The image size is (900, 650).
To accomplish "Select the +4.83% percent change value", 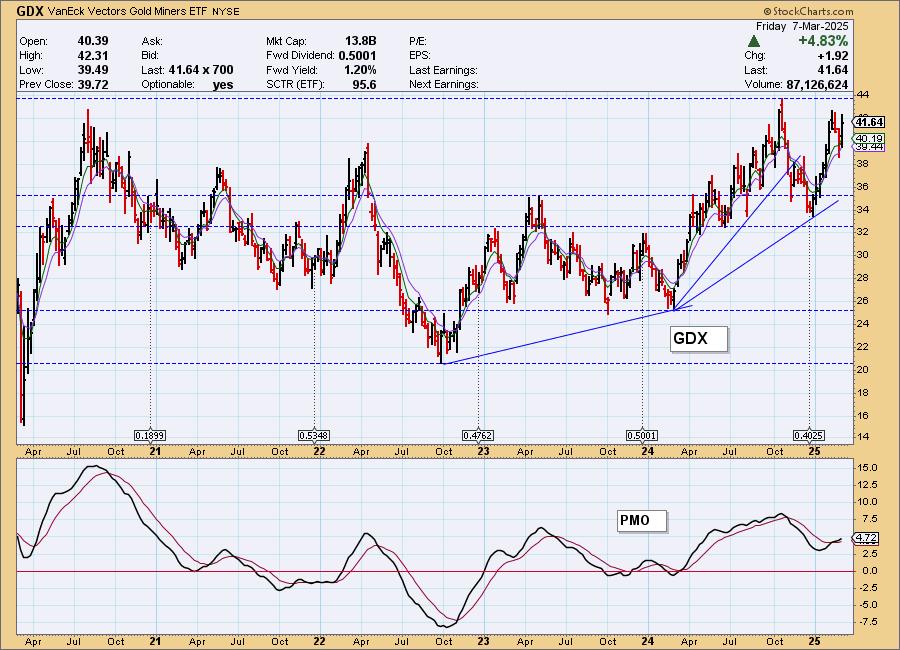I will pyautogui.click(x=823, y=41).
